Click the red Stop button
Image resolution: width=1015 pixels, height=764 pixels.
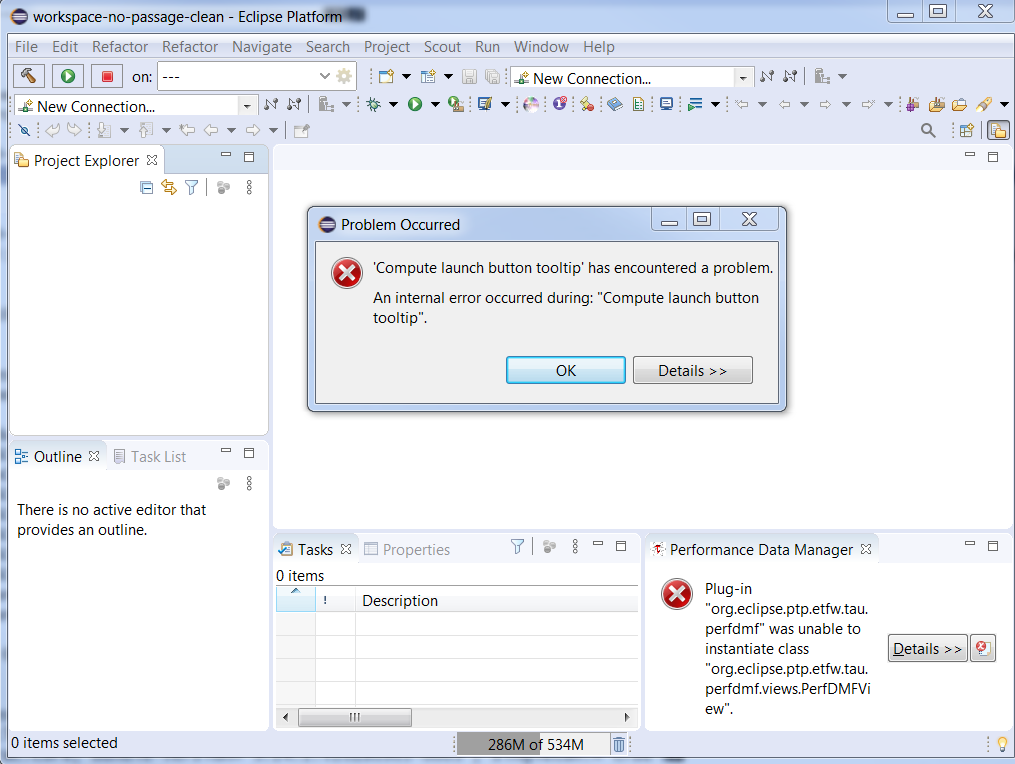tap(107, 76)
